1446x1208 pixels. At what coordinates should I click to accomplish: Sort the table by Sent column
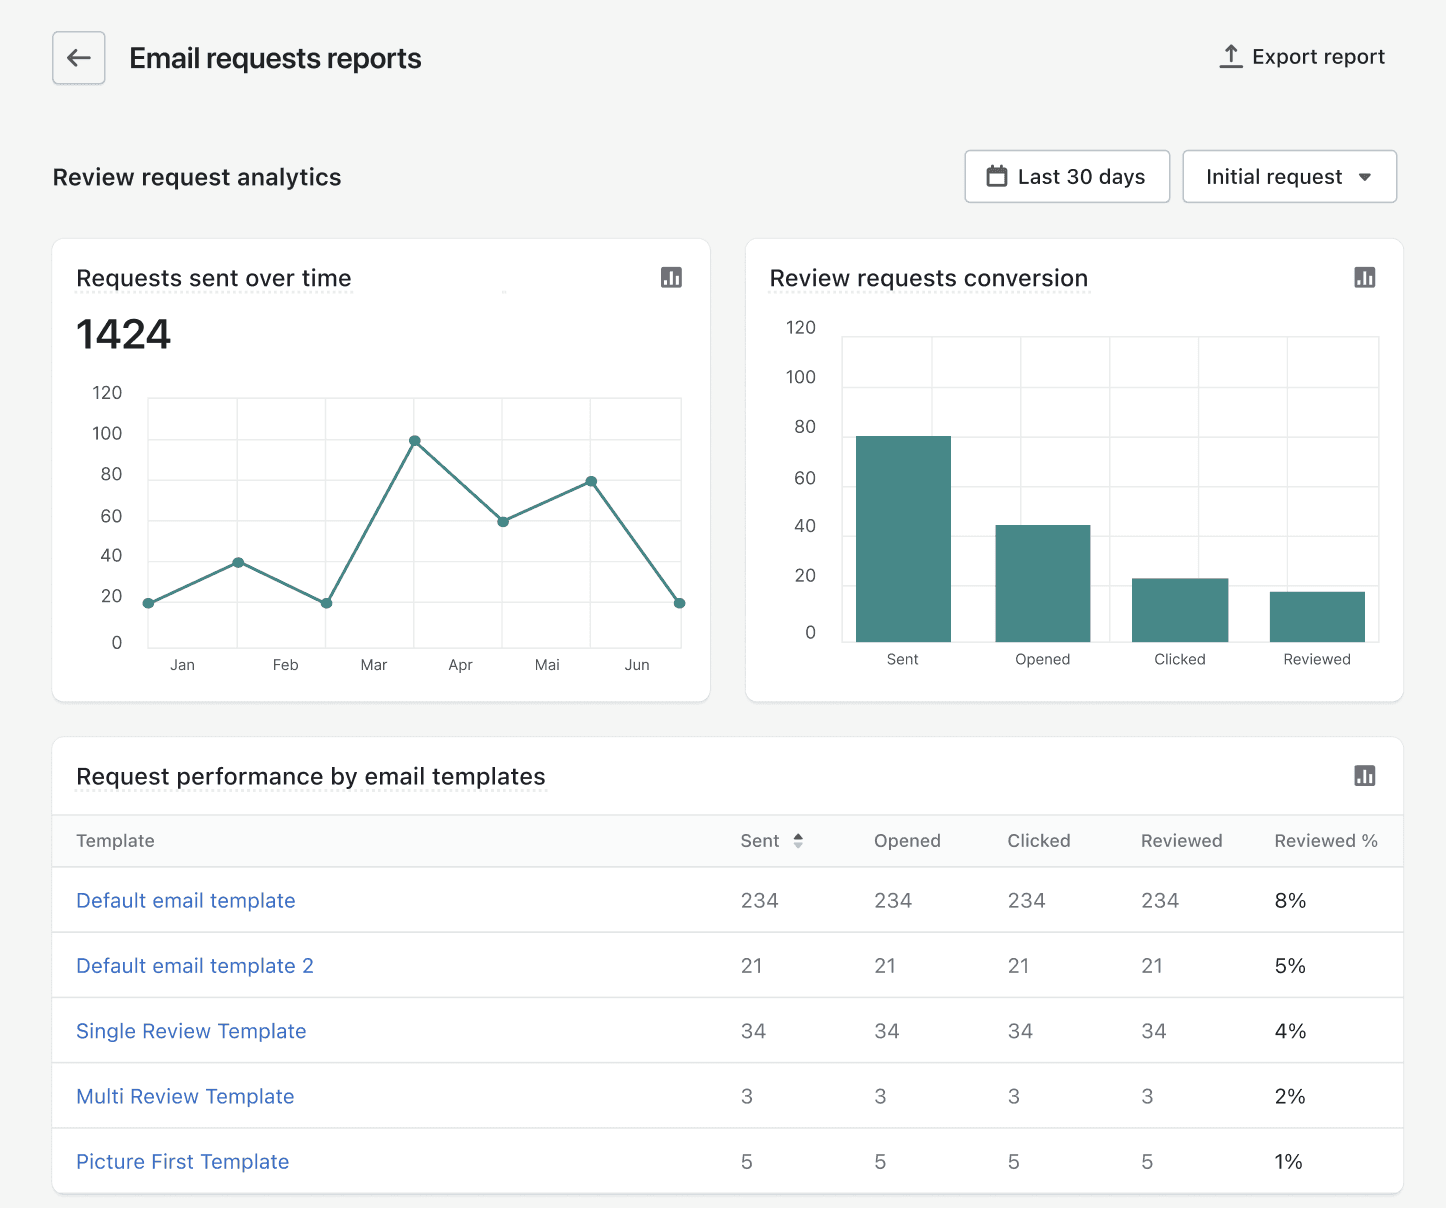point(771,841)
